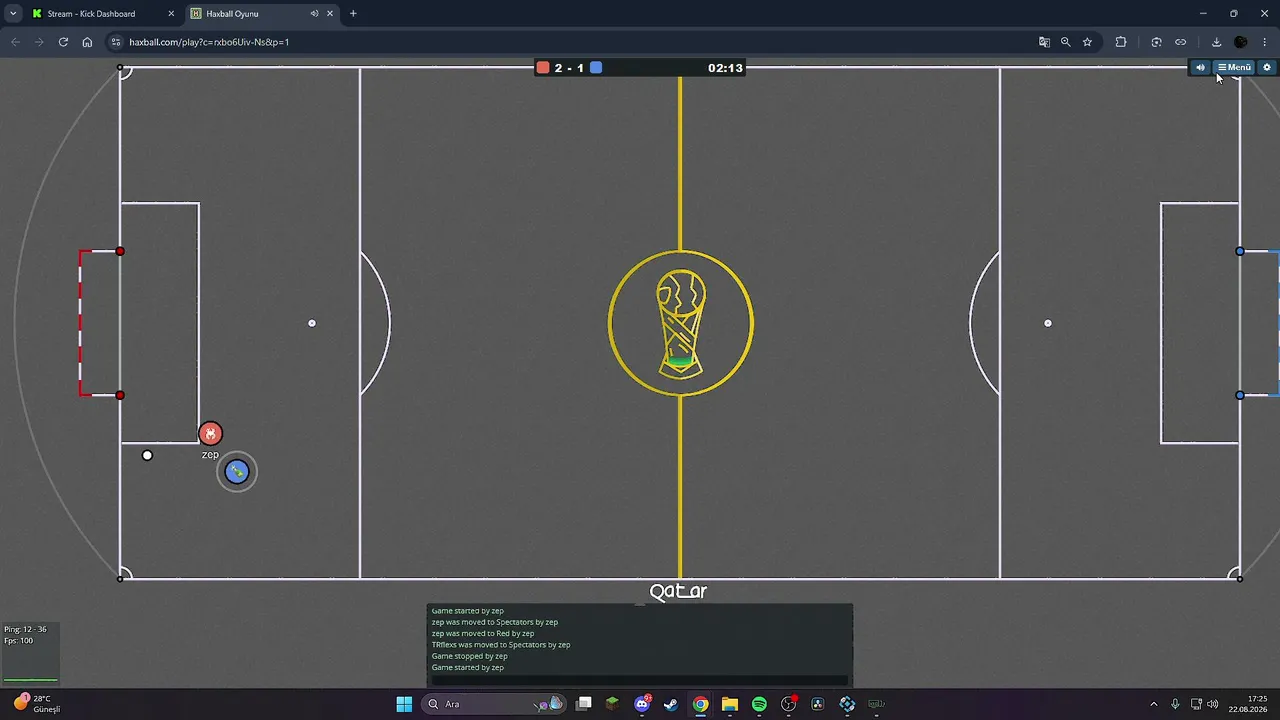Click the 2 - 1 score display
Image resolution: width=1280 pixels, height=720 pixels.
pos(569,68)
